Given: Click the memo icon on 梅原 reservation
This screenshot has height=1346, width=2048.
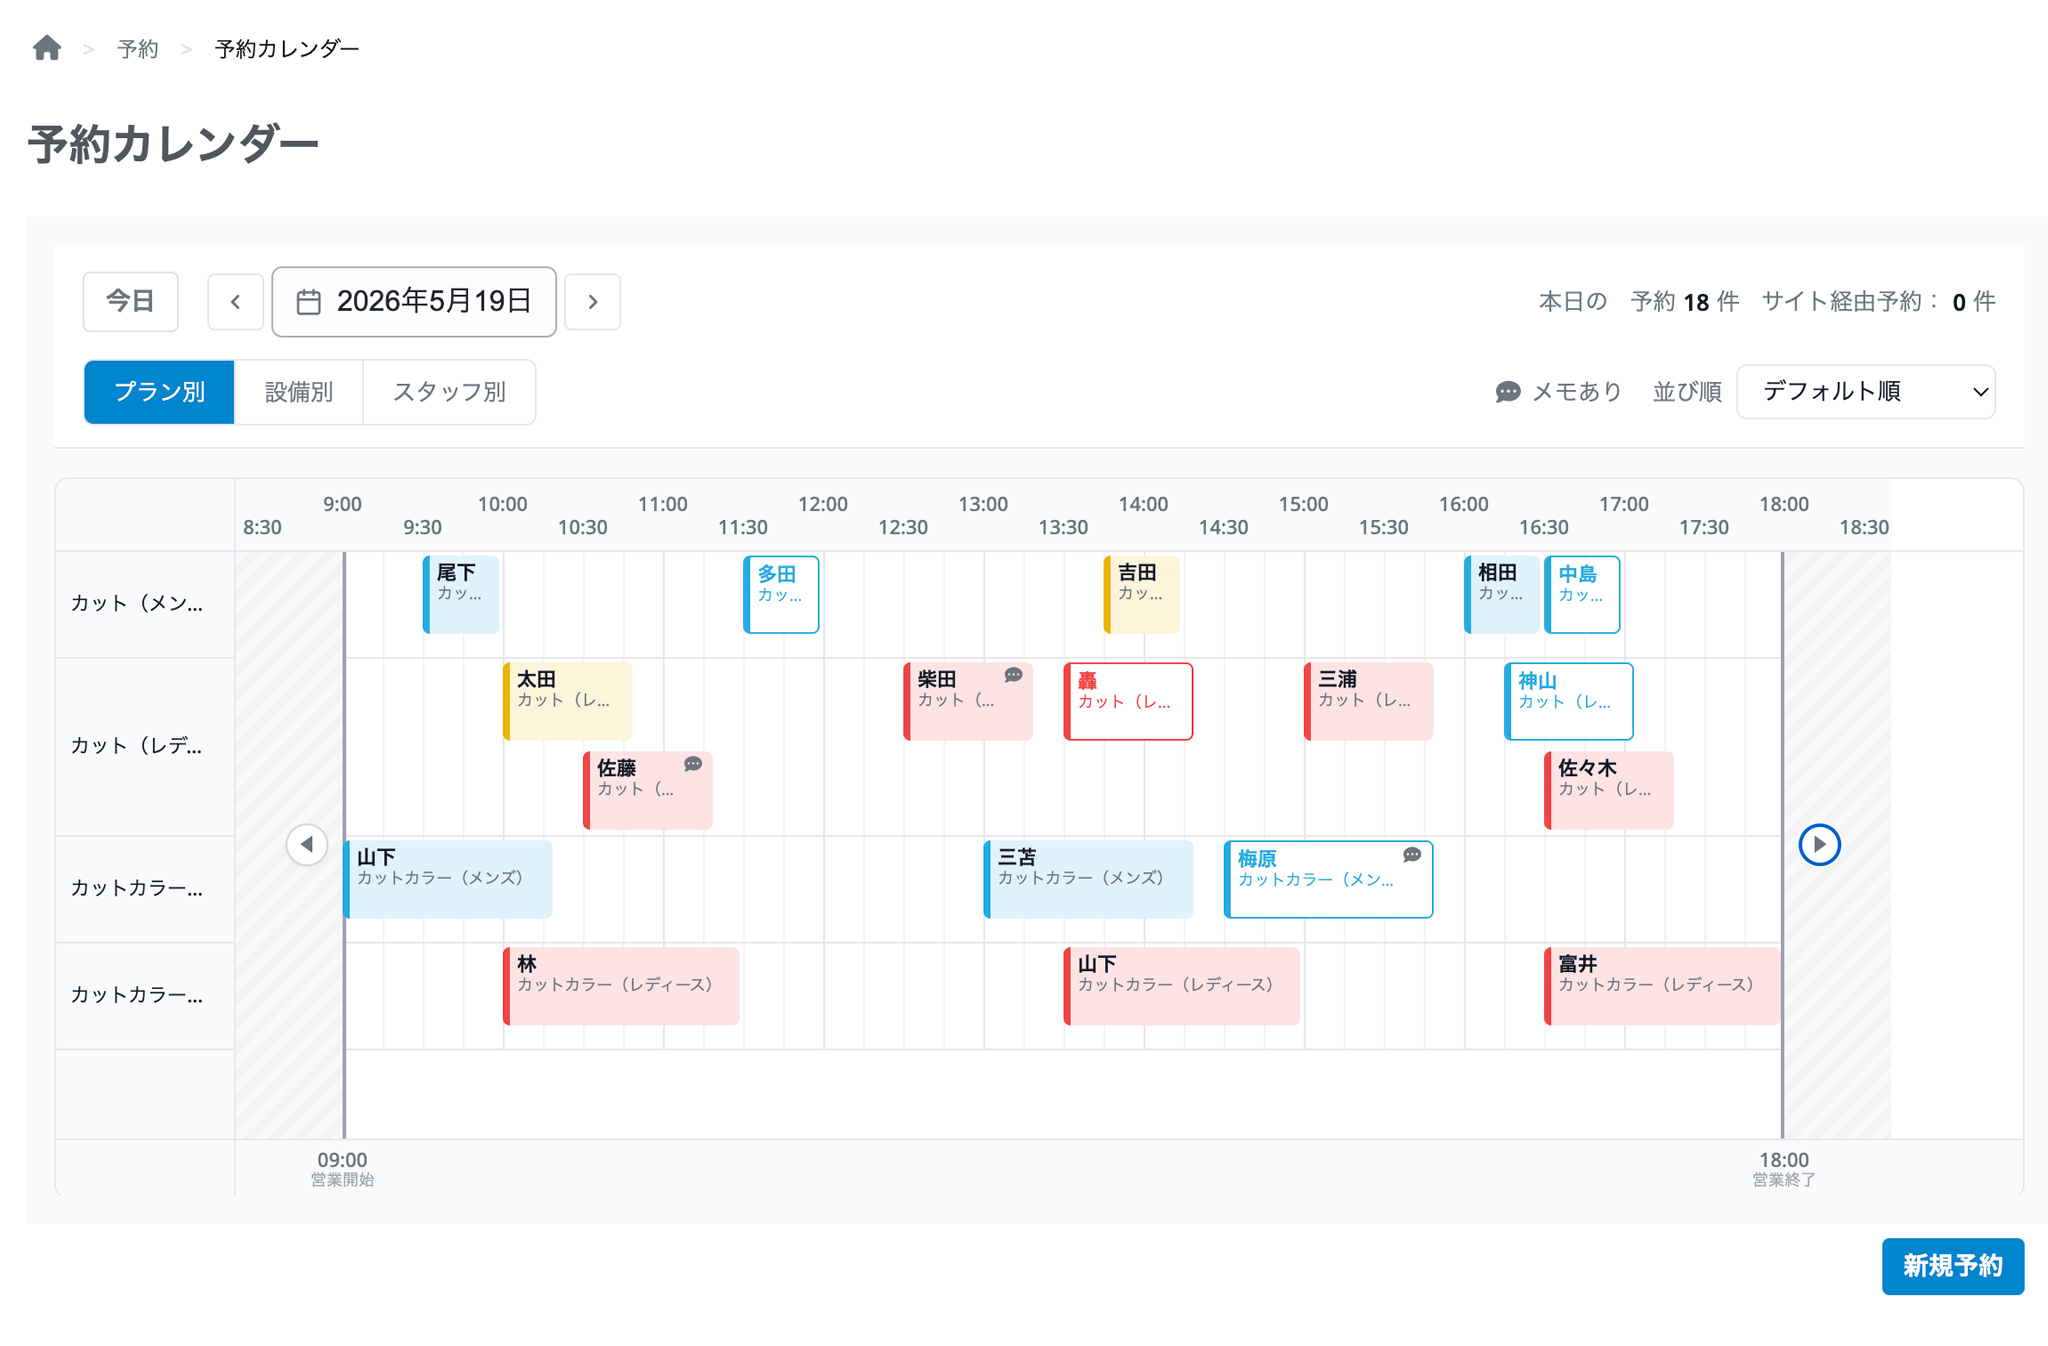Looking at the screenshot, I should pos(1412,855).
